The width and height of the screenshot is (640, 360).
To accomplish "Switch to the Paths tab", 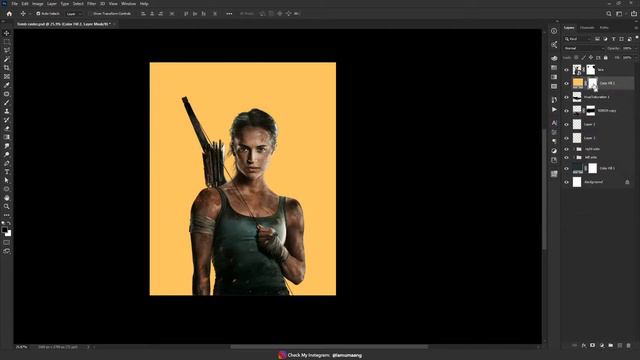I will point(604,28).
